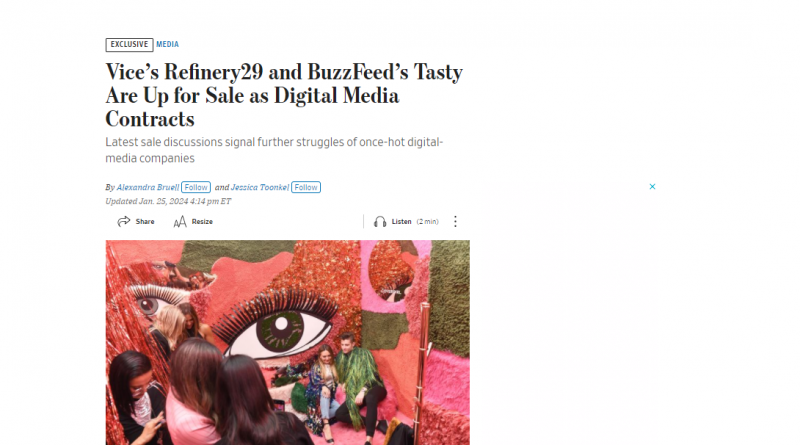Start the Listen audio playback
The height and width of the screenshot is (445, 800).
[402, 221]
